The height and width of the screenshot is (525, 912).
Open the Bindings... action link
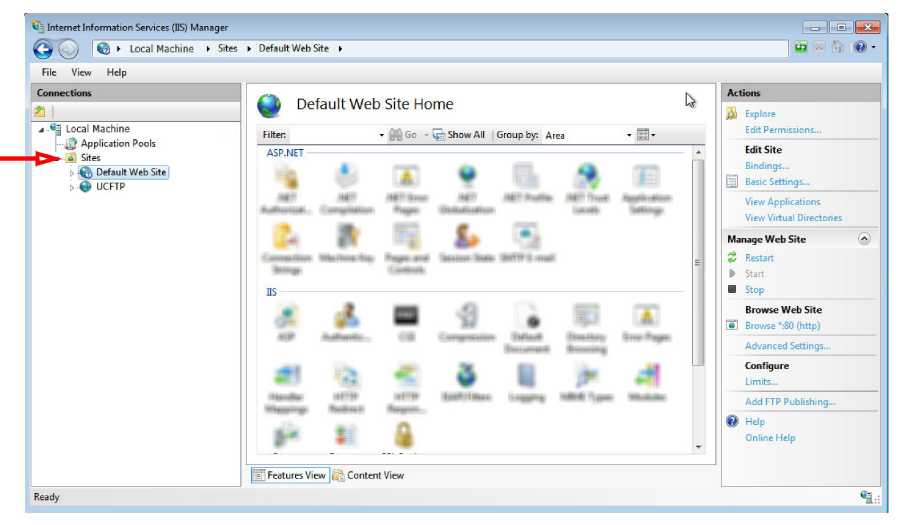click(x=767, y=166)
